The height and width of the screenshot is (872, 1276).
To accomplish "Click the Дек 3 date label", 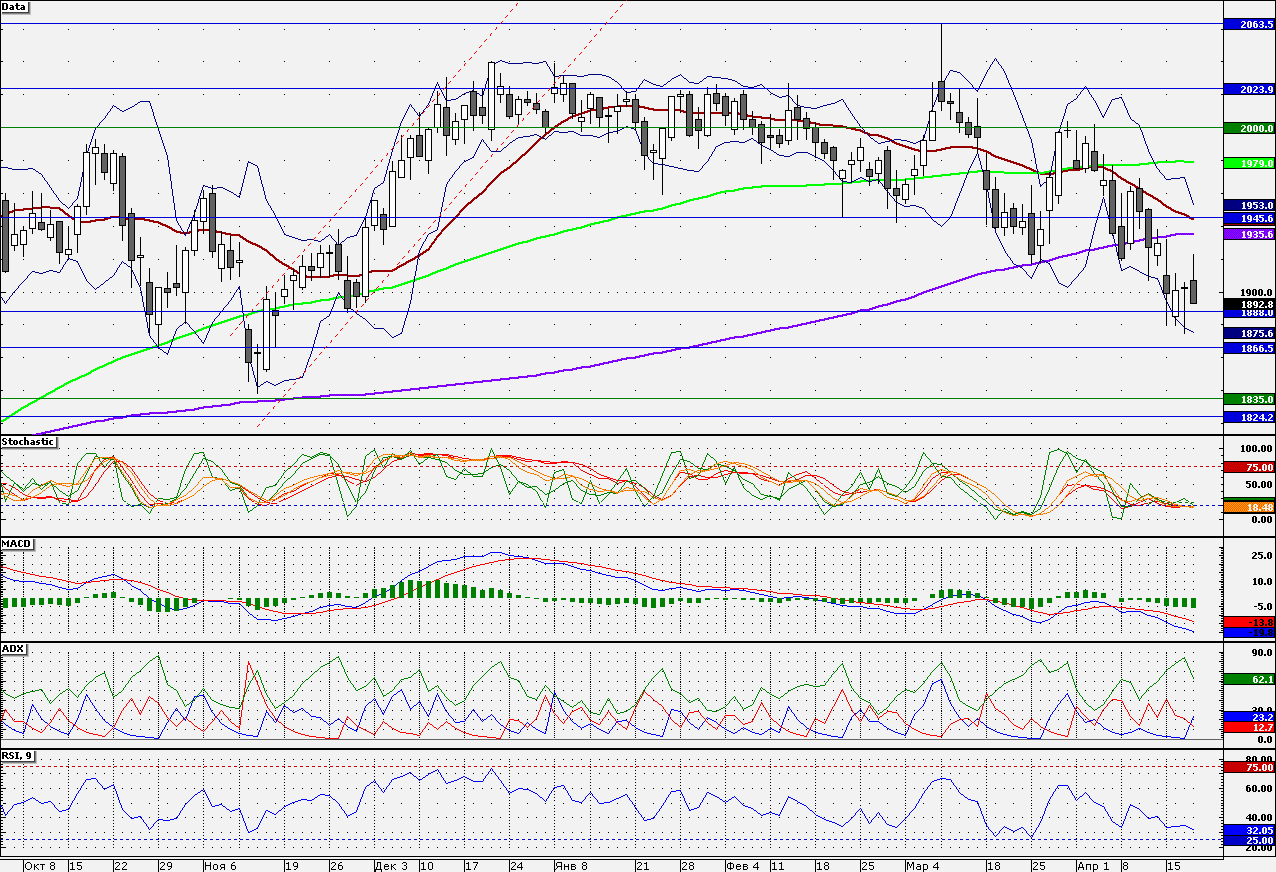I will (x=392, y=865).
